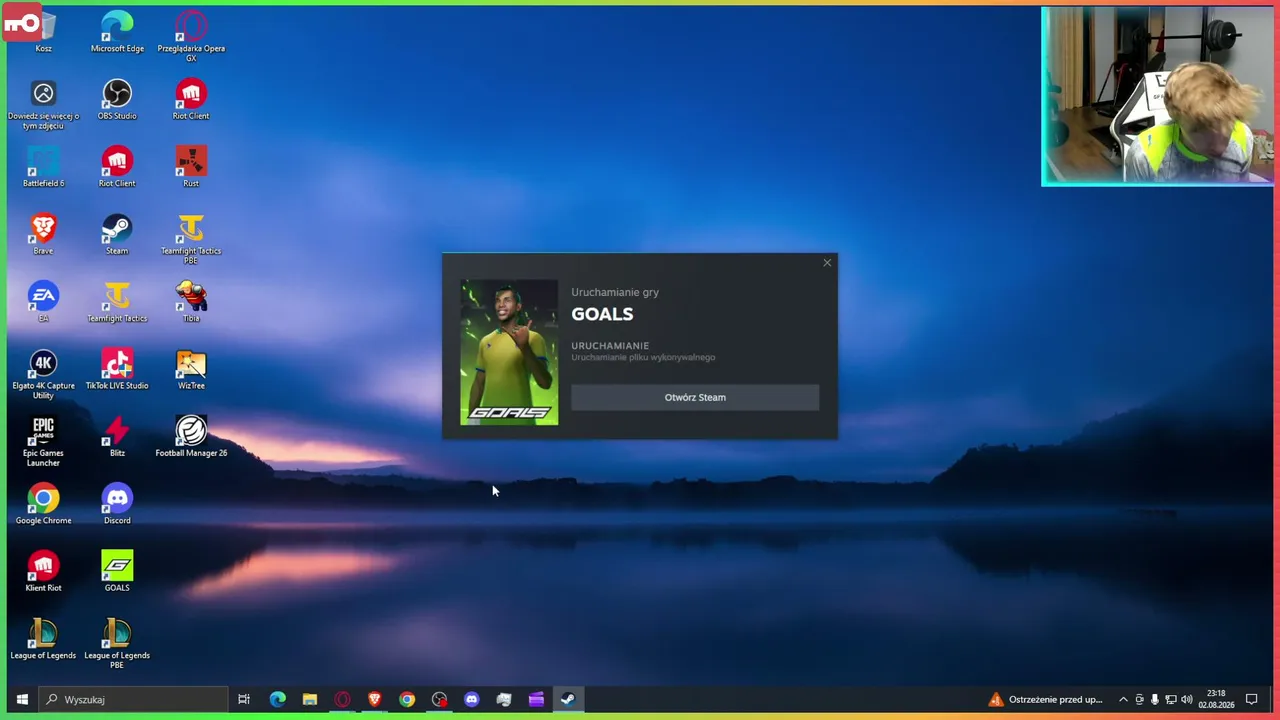Switch to Discord on the taskbar
Screen dimensions: 1280x720
pyautogui.click(x=472, y=699)
